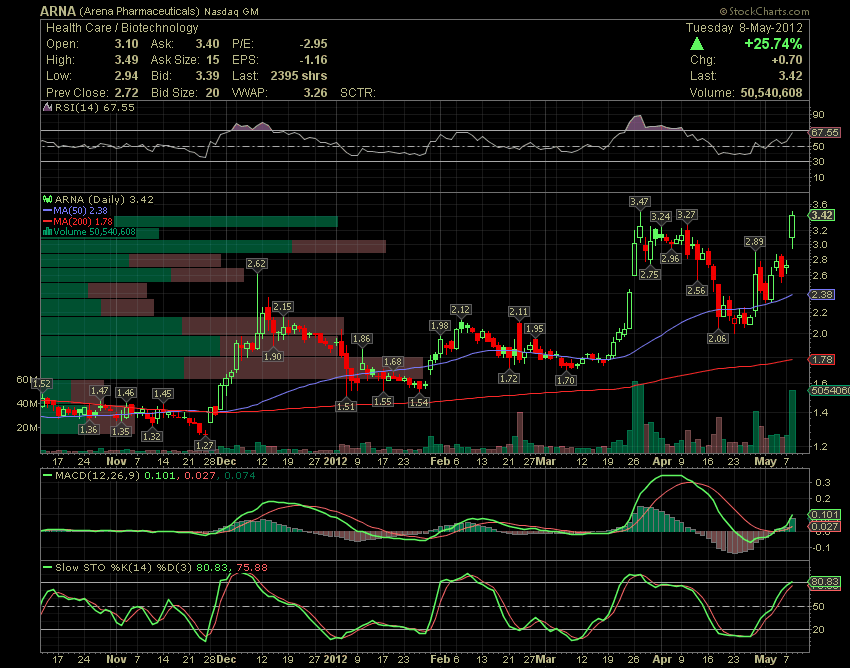Click the +25.74% percent change
This screenshot has width=850, height=668.
click(x=774, y=44)
